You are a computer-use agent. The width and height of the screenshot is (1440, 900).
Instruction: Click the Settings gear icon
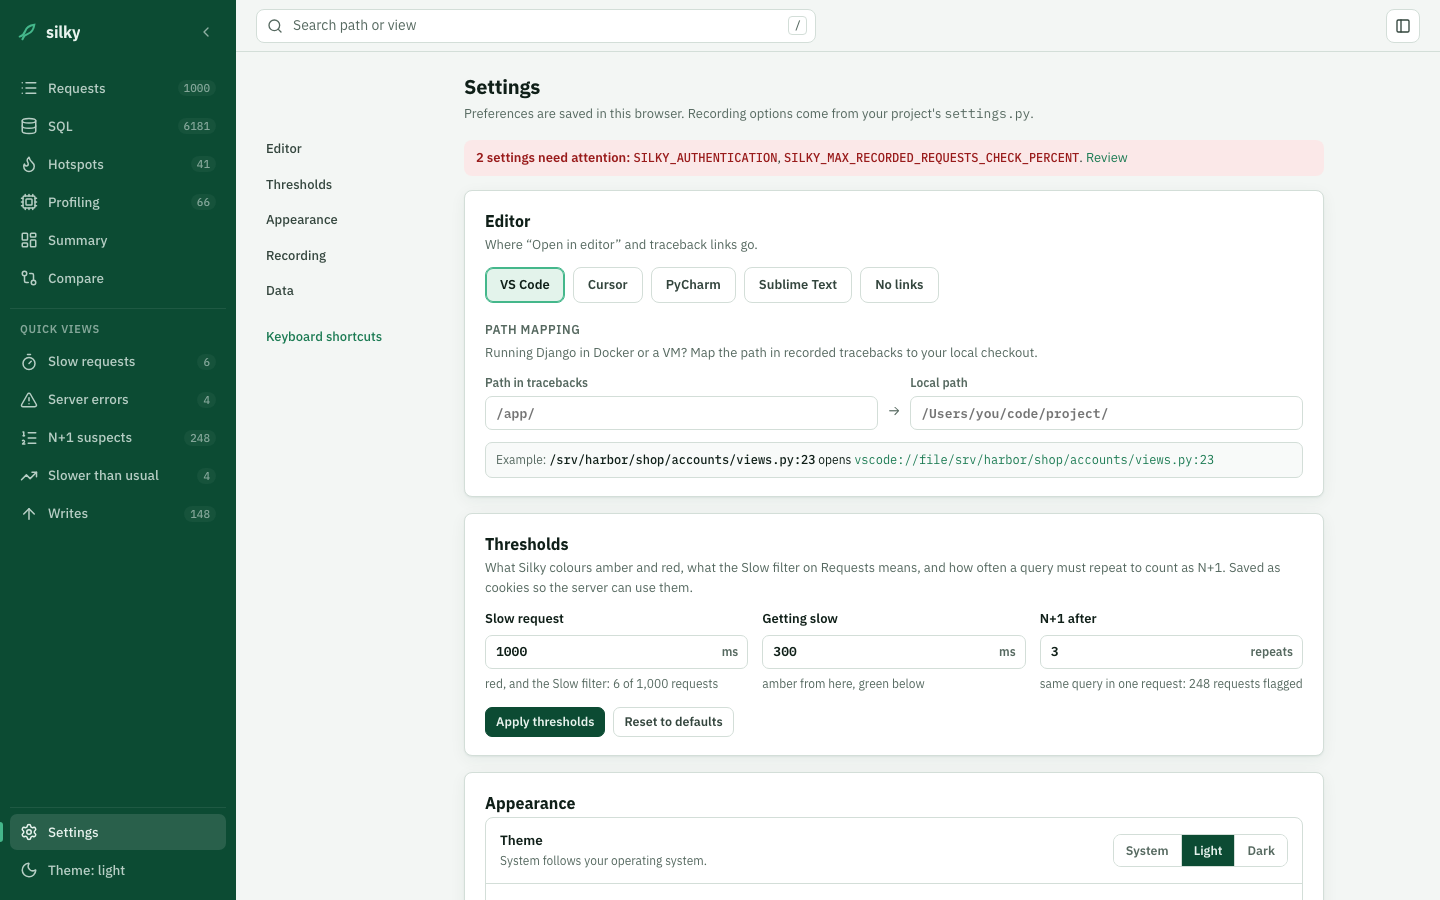(29, 832)
